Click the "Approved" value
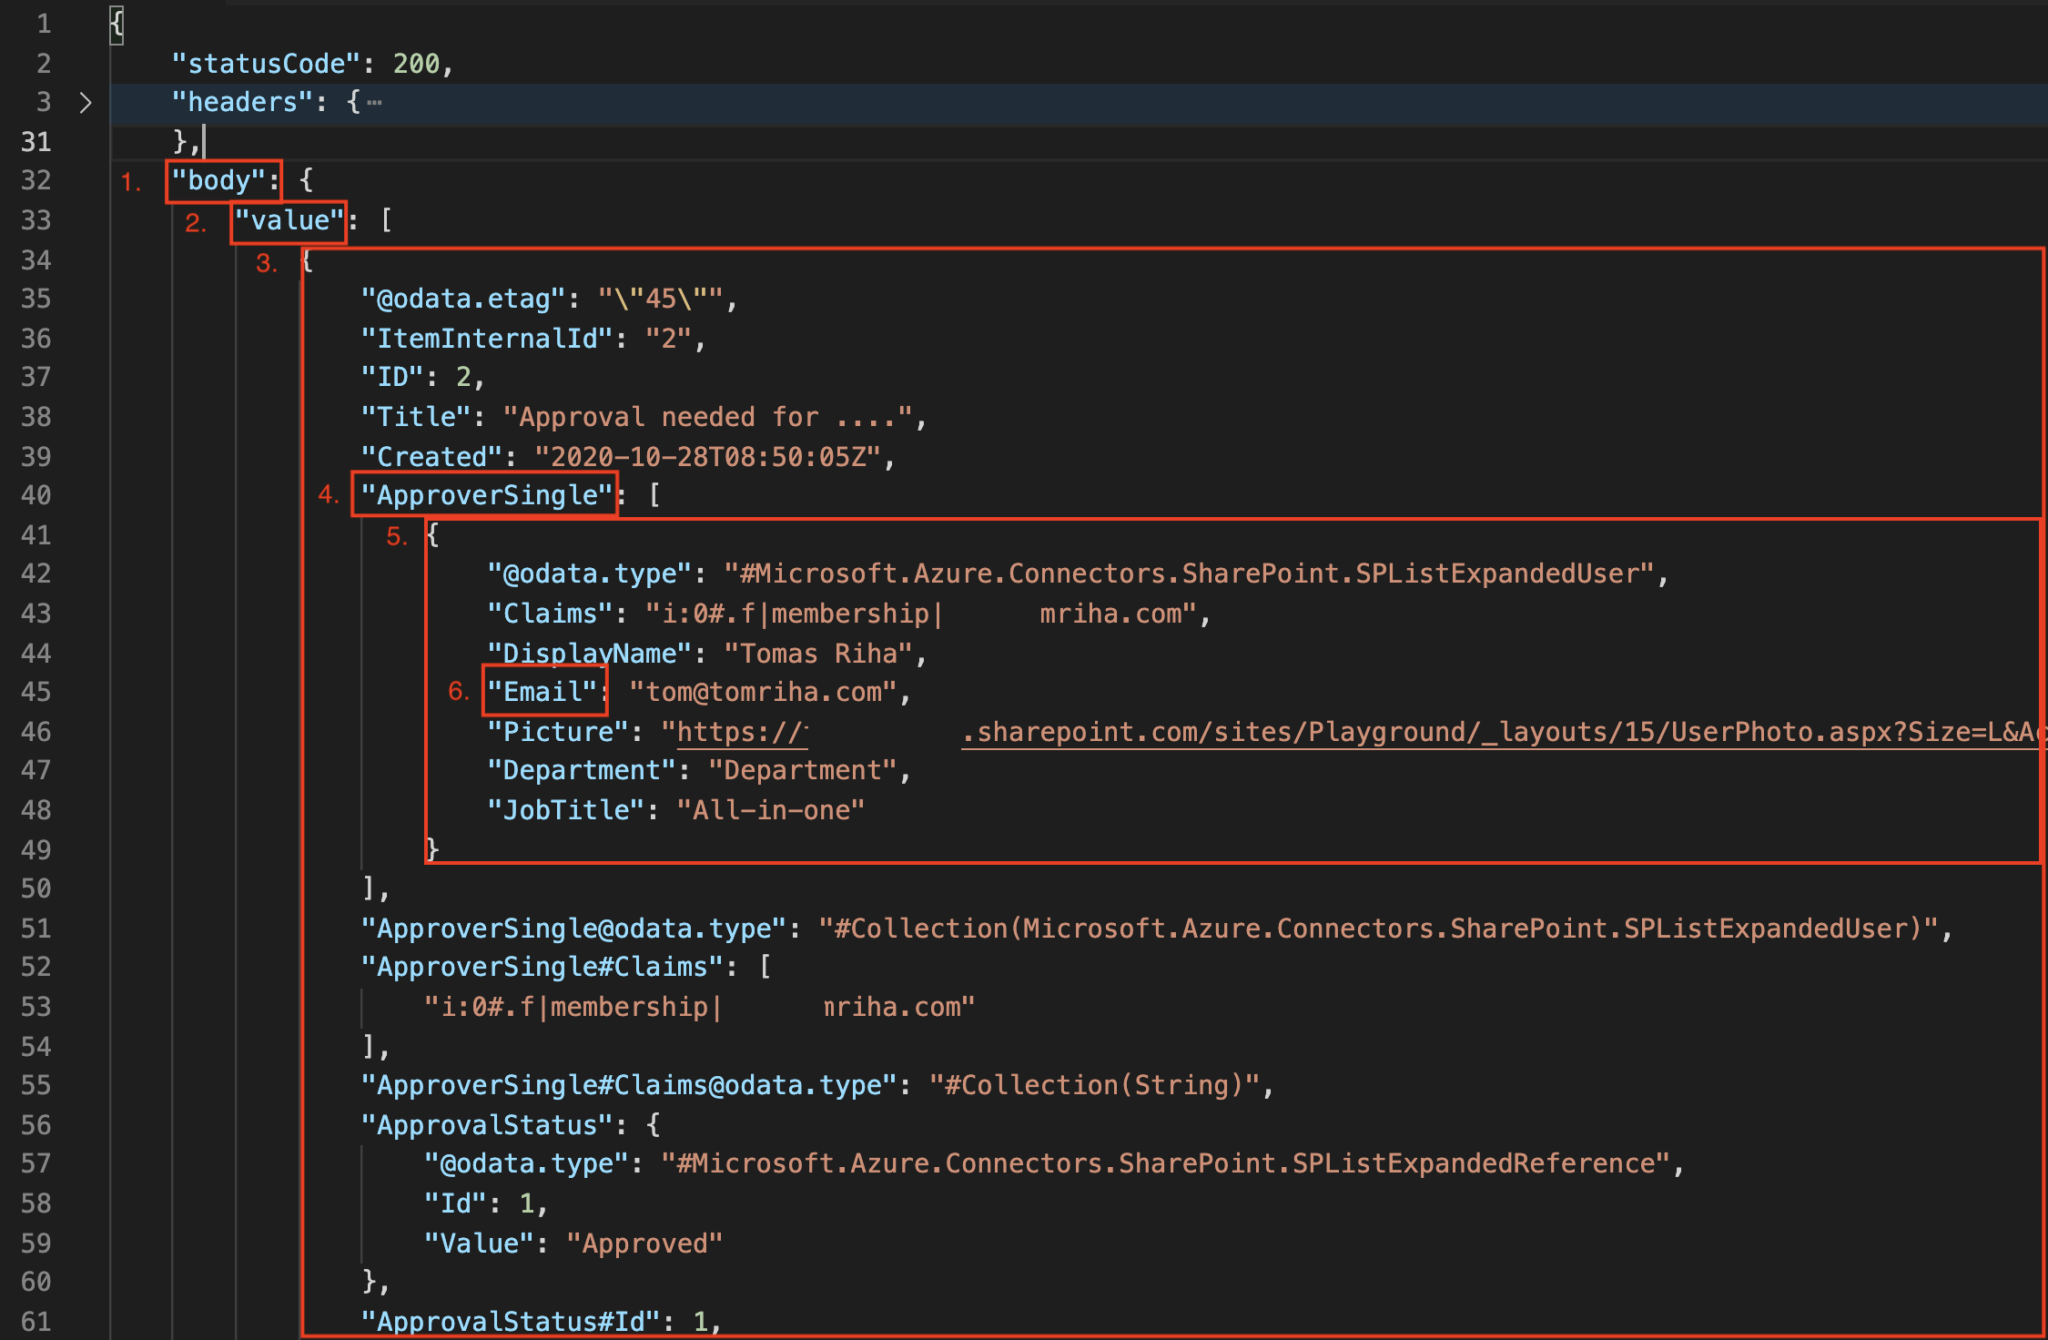Image resolution: width=2048 pixels, height=1340 pixels. point(644,1244)
